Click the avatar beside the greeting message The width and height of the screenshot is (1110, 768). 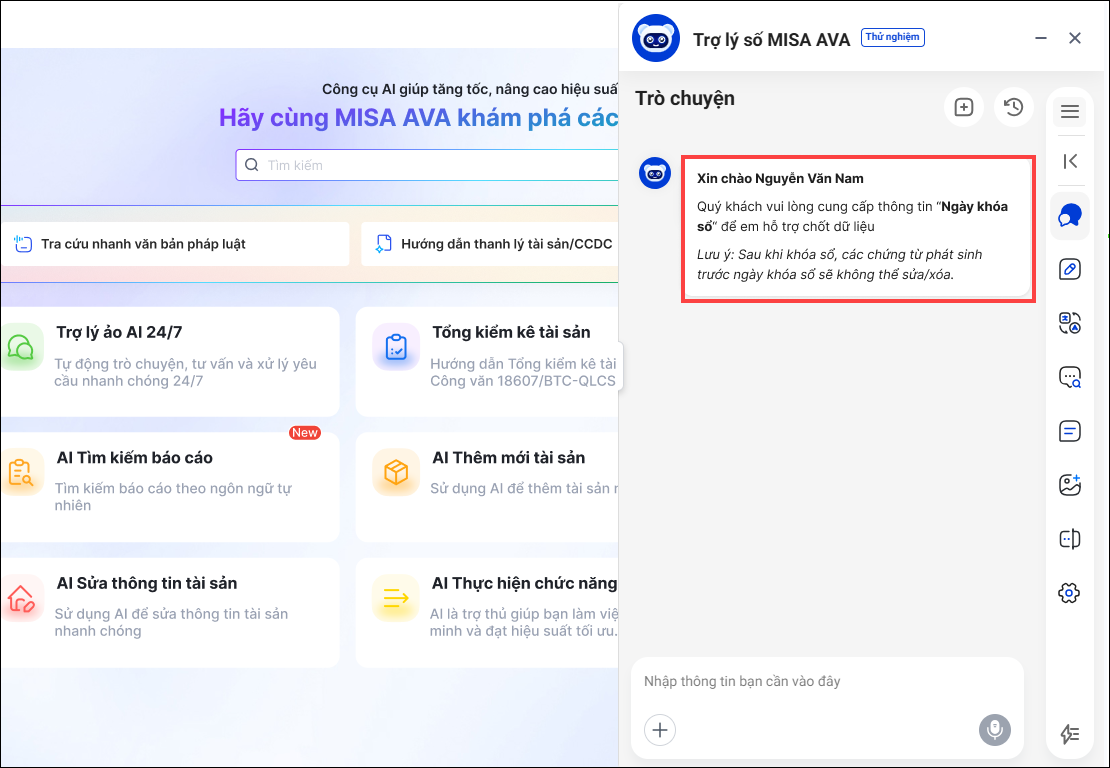(655, 173)
